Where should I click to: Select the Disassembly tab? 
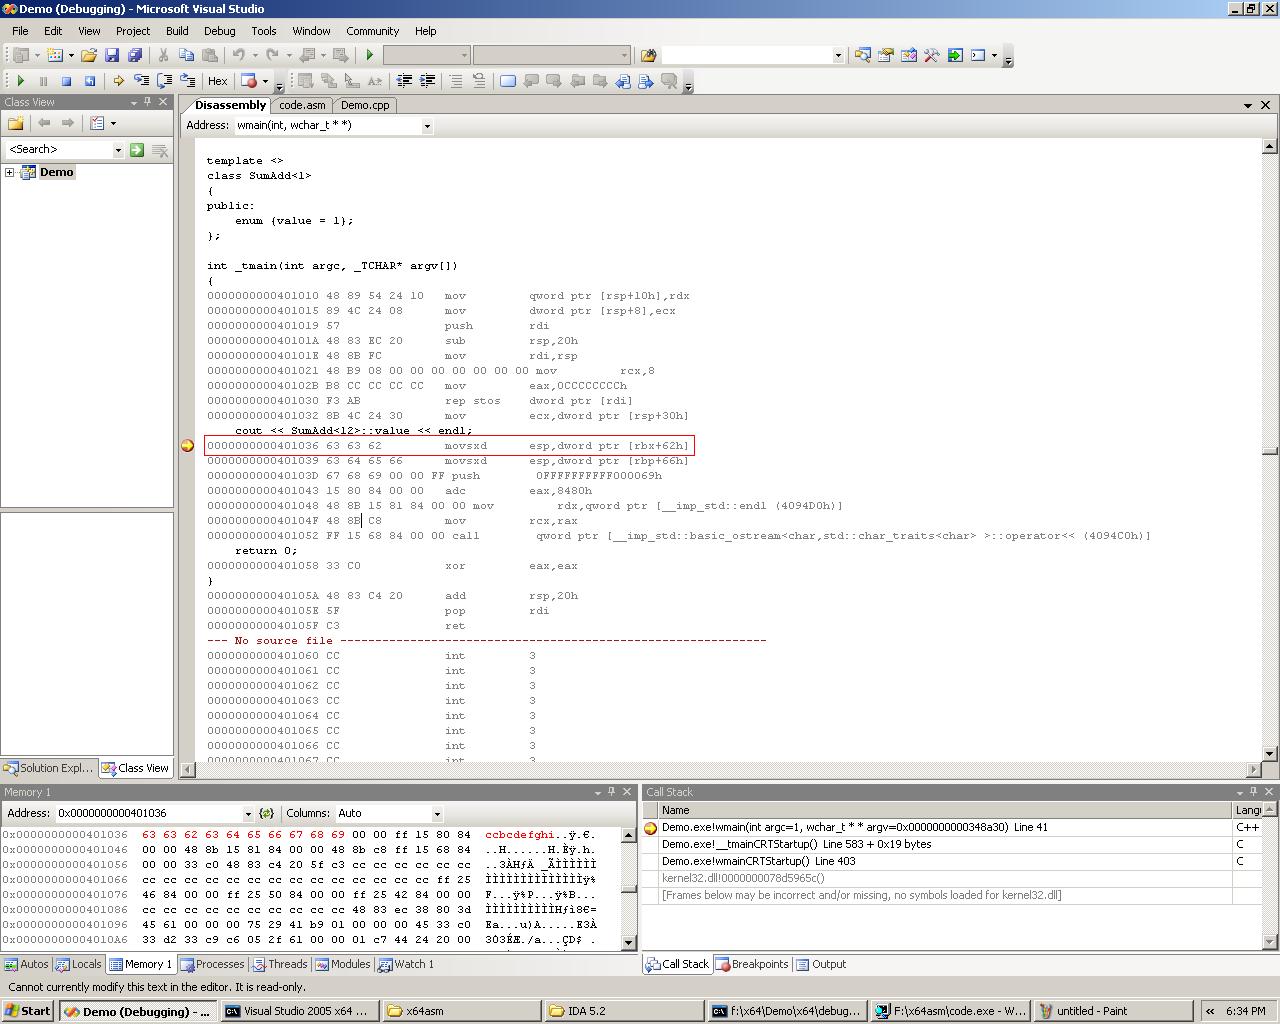[229, 105]
